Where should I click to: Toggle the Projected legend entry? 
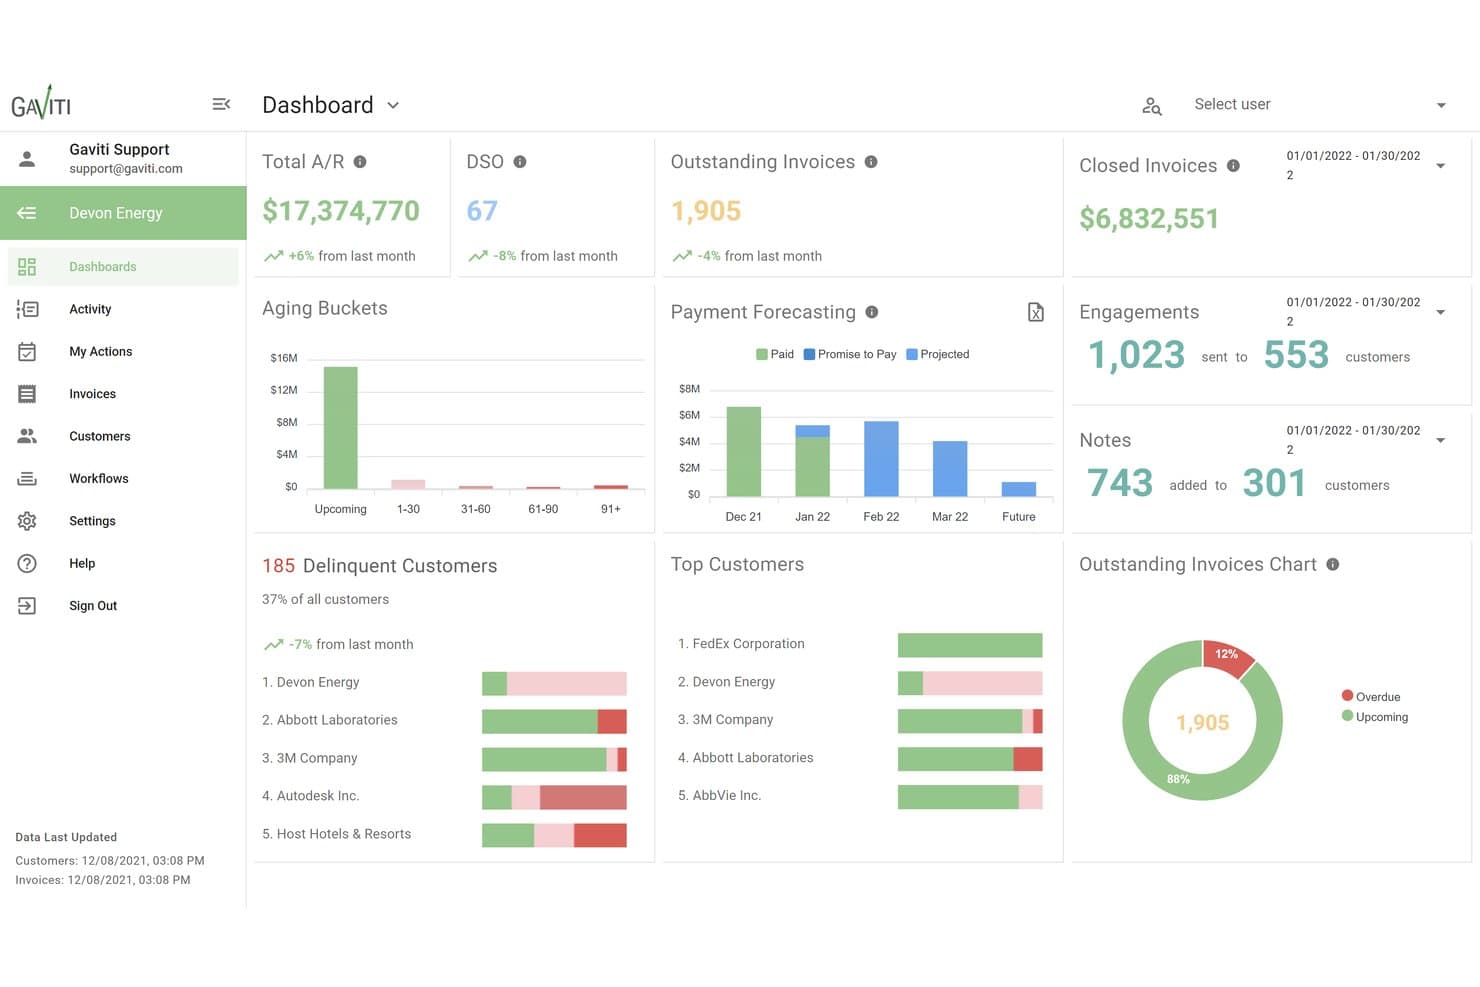tap(937, 354)
